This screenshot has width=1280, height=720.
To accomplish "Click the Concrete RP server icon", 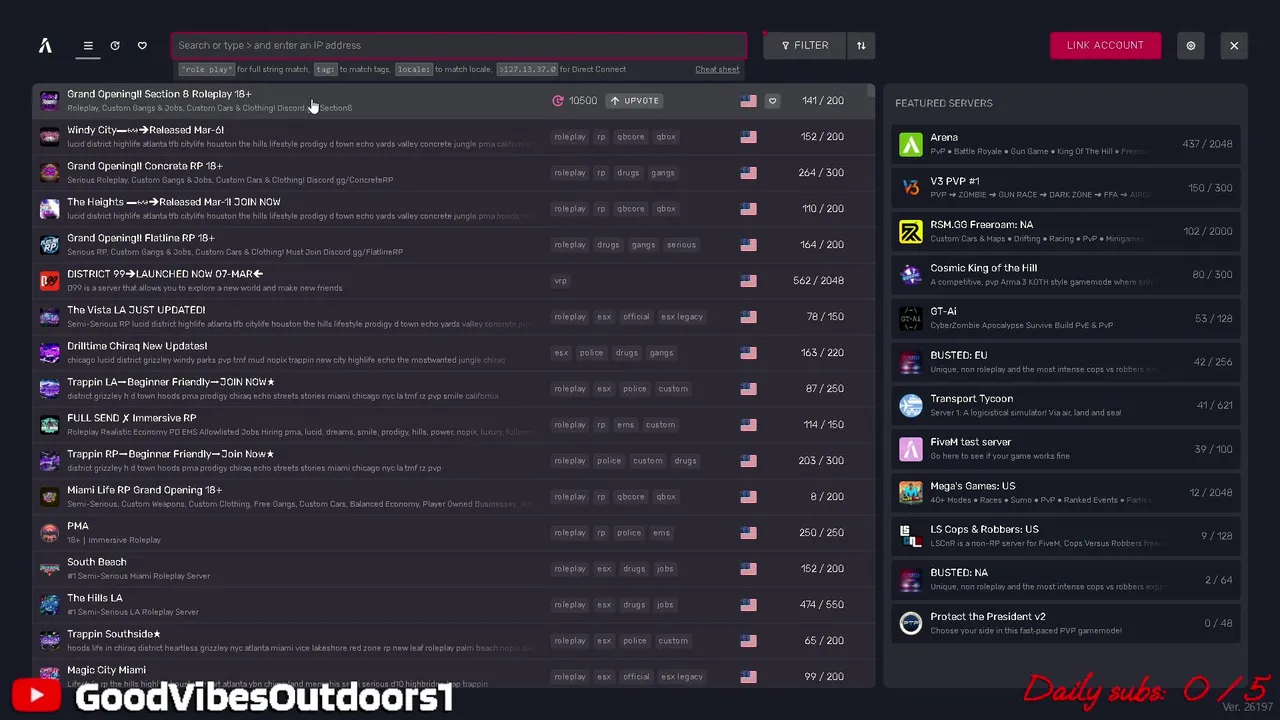I will (49, 172).
